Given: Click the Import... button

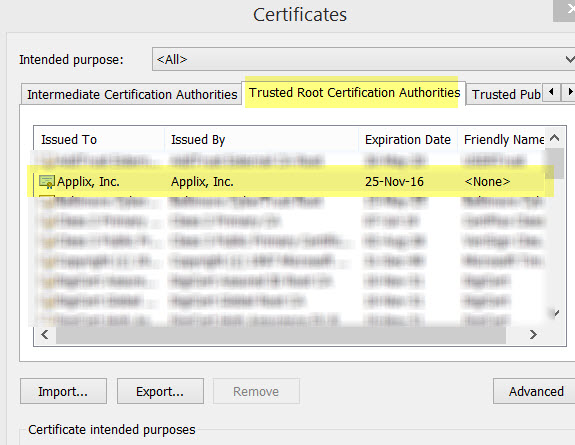Looking at the screenshot, I should 63,391.
